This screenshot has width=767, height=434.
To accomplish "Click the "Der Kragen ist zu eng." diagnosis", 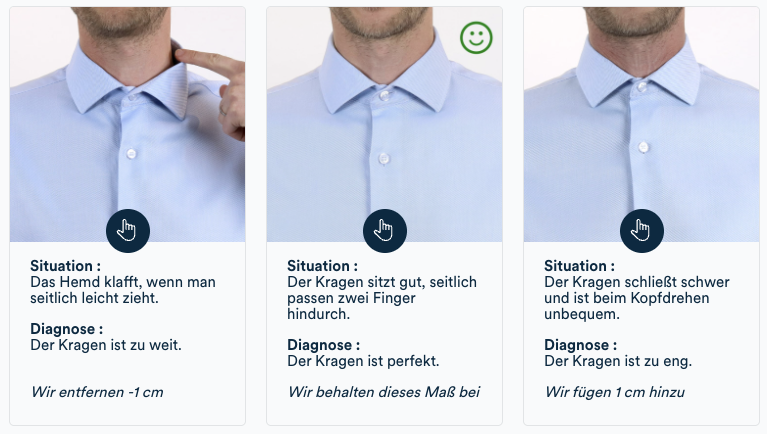I will [618, 361].
